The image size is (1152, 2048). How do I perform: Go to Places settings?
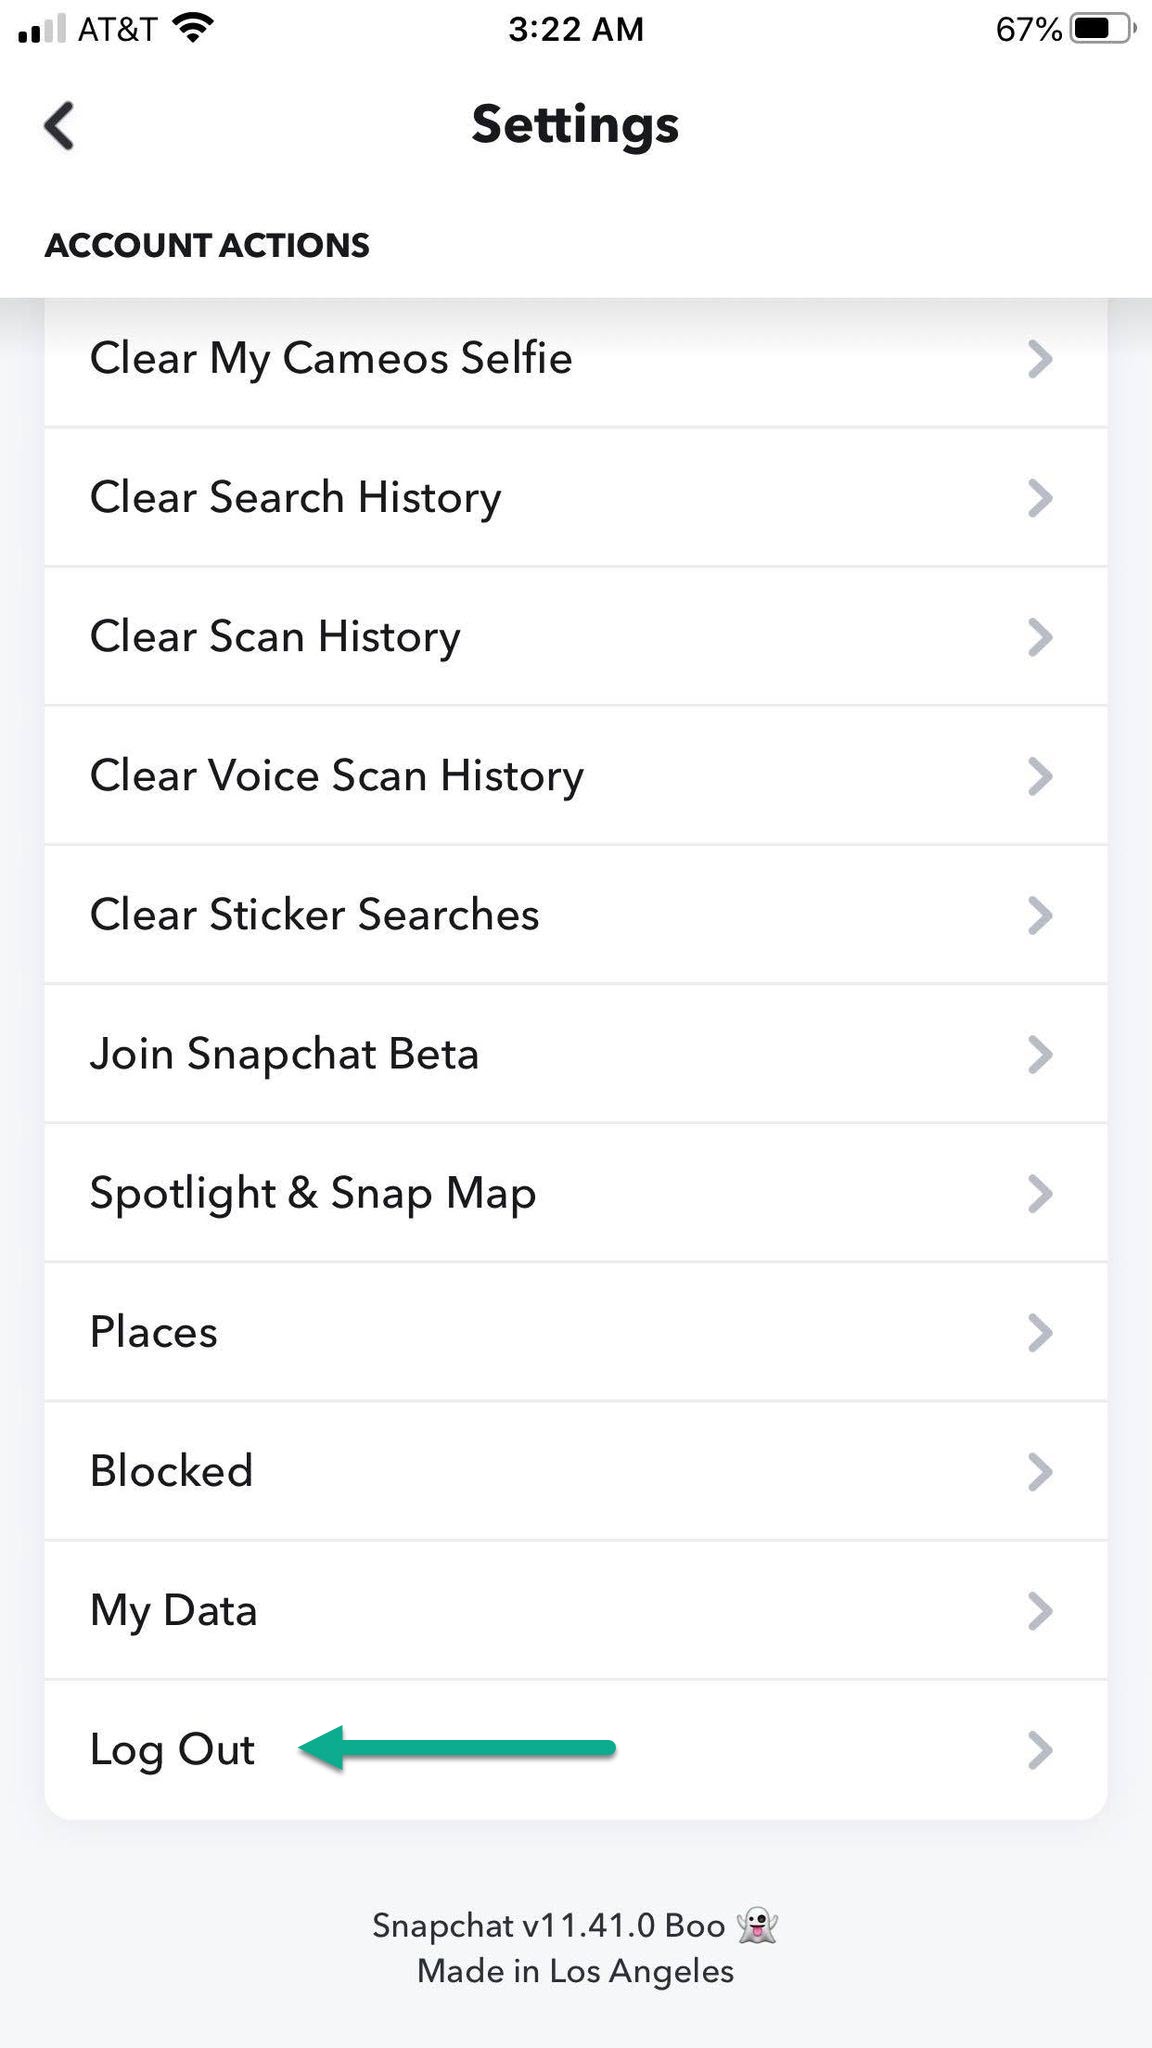pos(153,1331)
